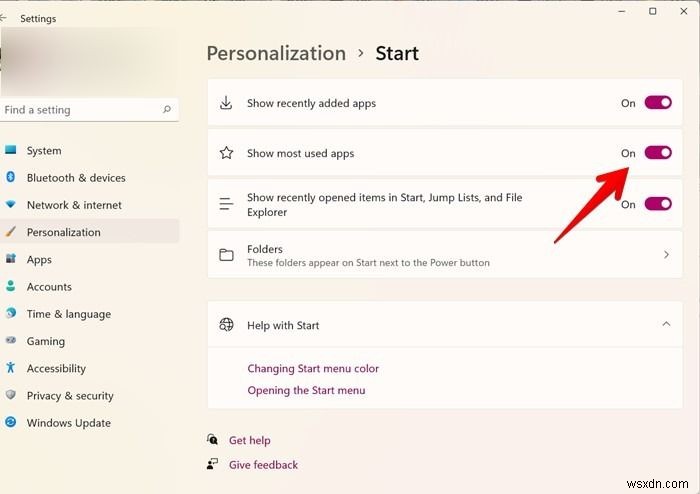Click the Gaming sidebar icon

coord(11,341)
